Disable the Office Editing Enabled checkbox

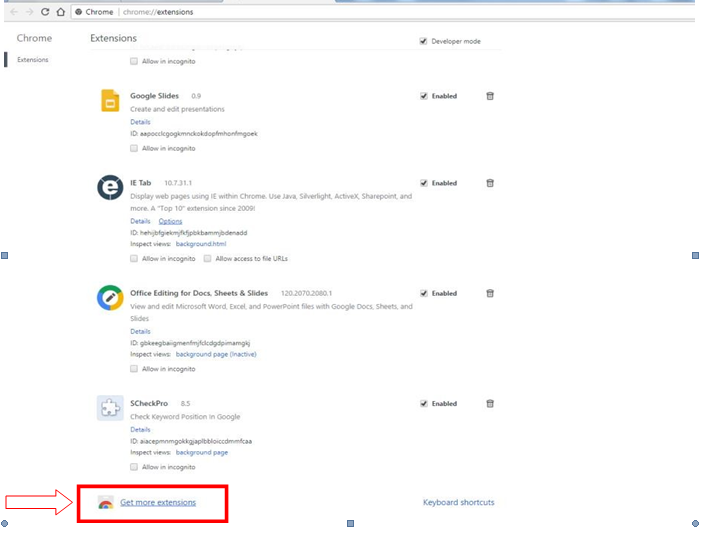423,293
